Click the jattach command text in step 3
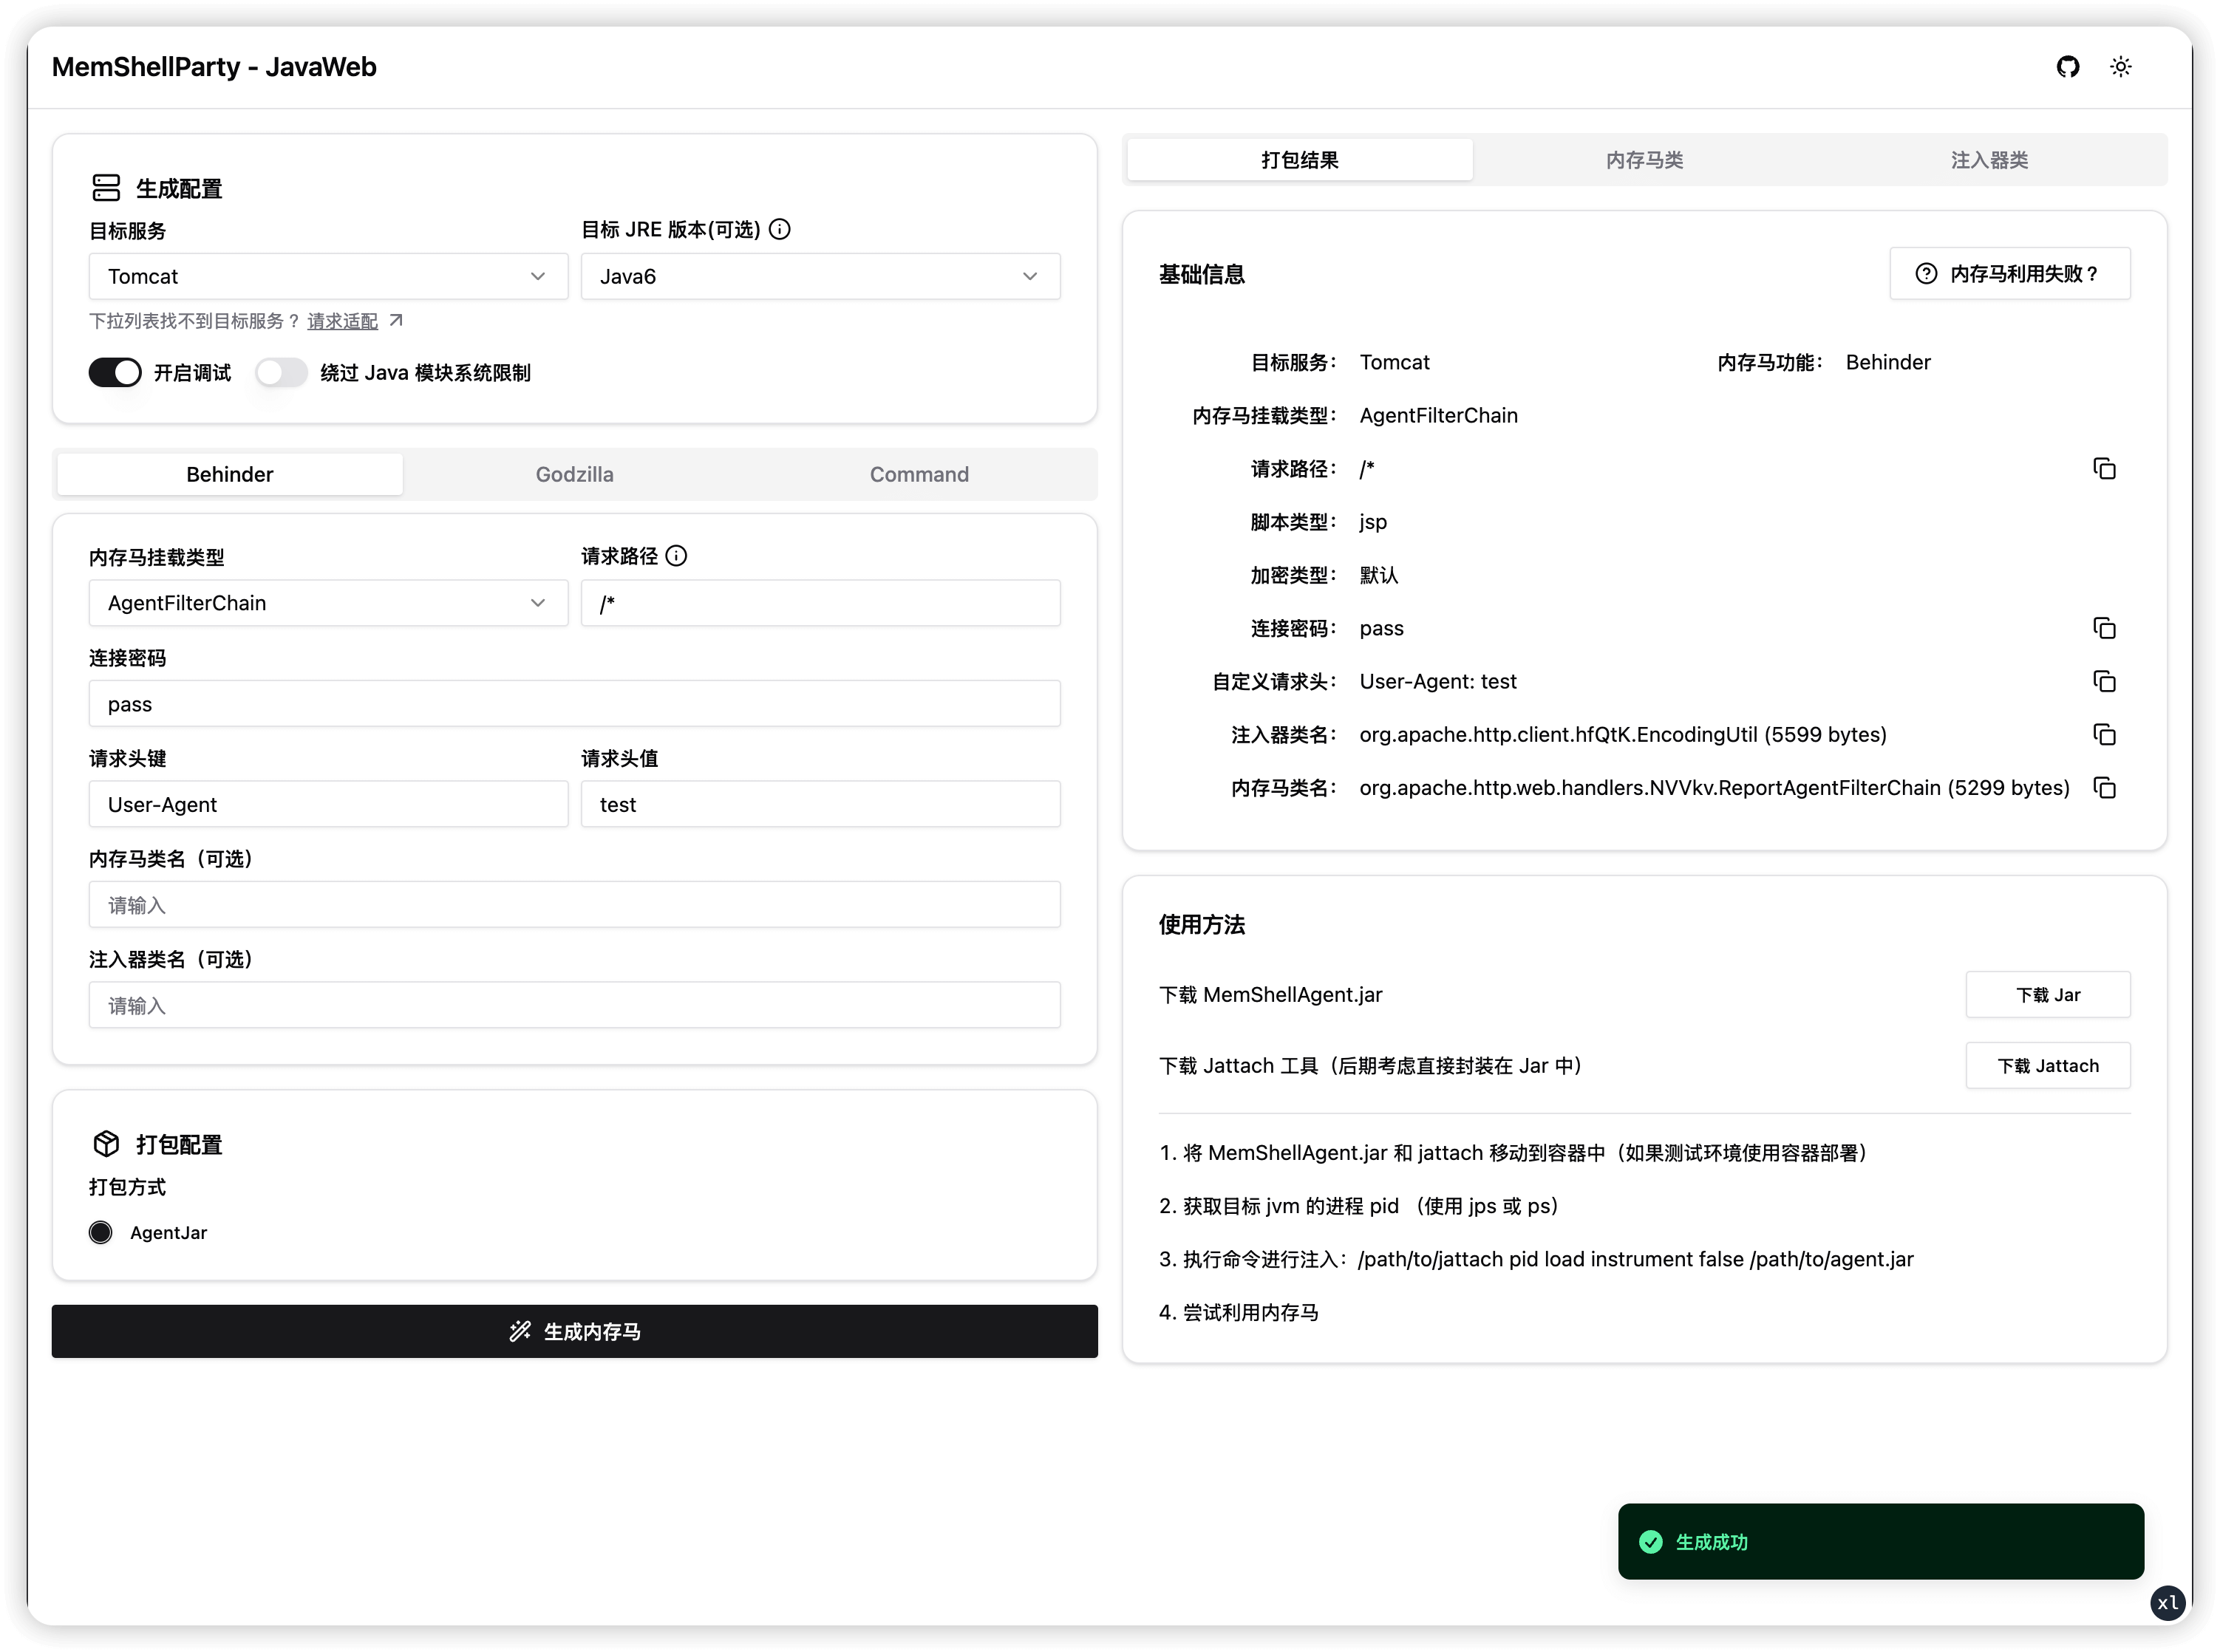Screen dimensions: 2220x1652 coord(1635,1259)
